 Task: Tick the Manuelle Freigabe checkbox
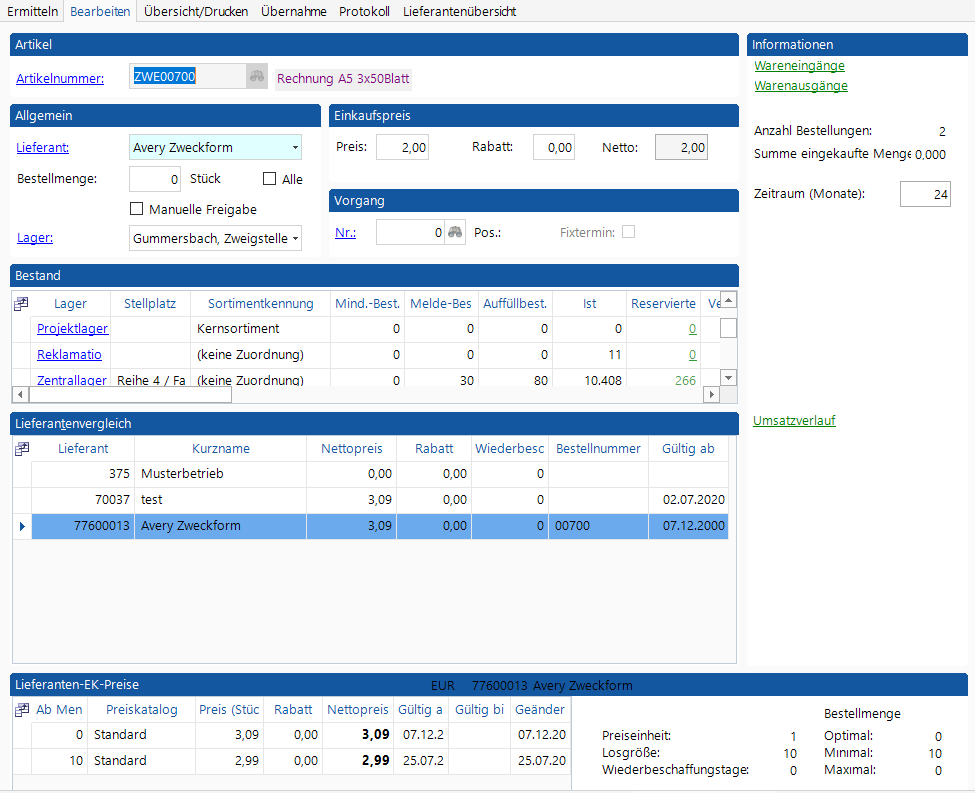click(x=137, y=209)
